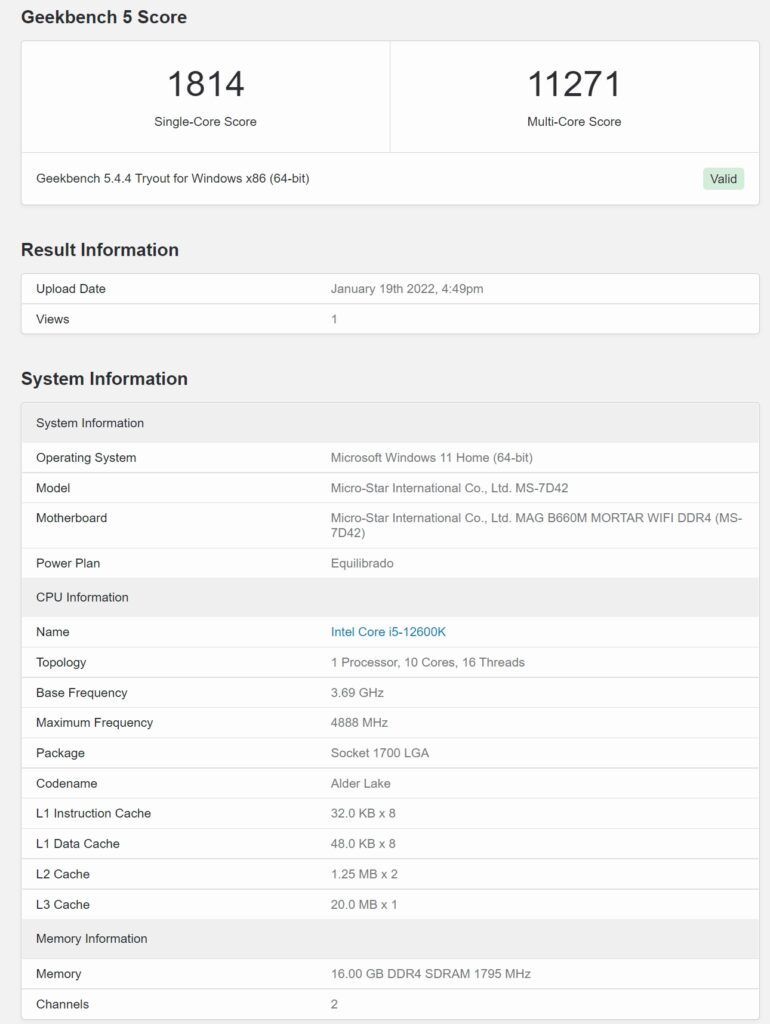This screenshot has width=770, height=1024.
Task: Click the L1 Data Cache label
Action: [x=78, y=844]
